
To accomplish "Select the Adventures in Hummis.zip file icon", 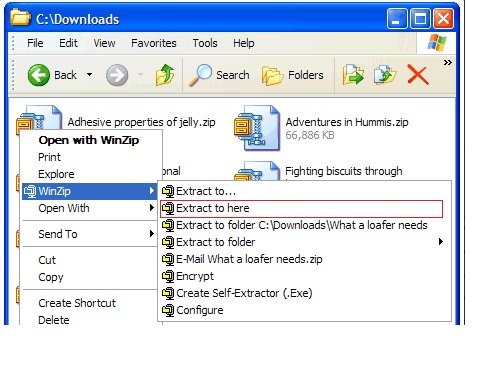I will coord(257,128).
